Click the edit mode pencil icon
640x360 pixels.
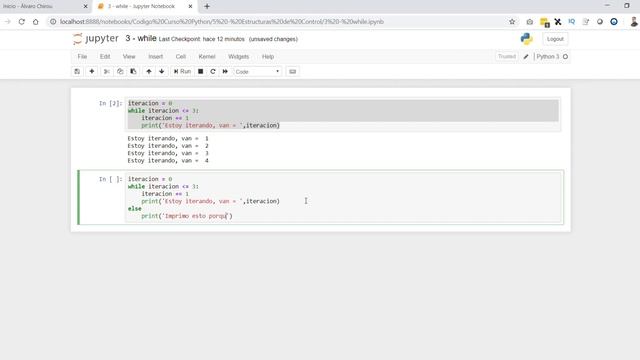click(x=526, y=57)
